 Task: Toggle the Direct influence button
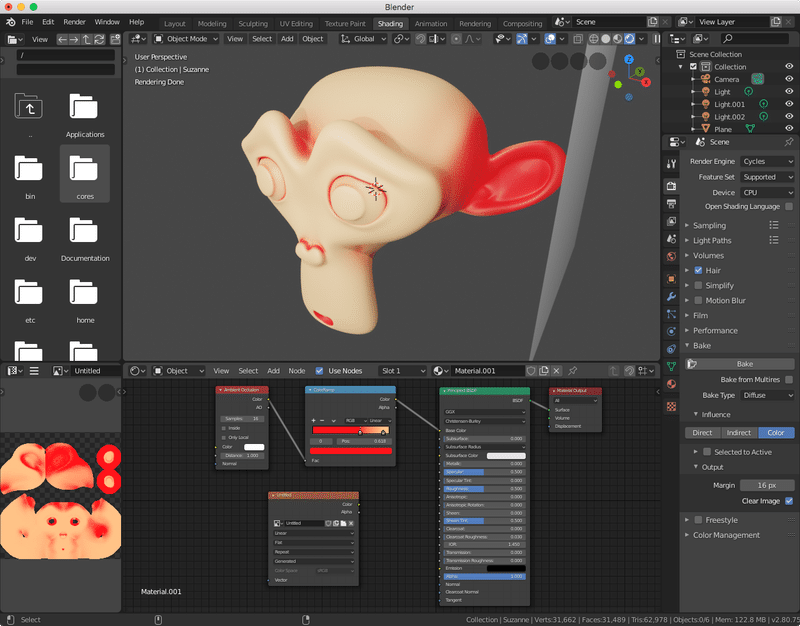tap(702, 433)
